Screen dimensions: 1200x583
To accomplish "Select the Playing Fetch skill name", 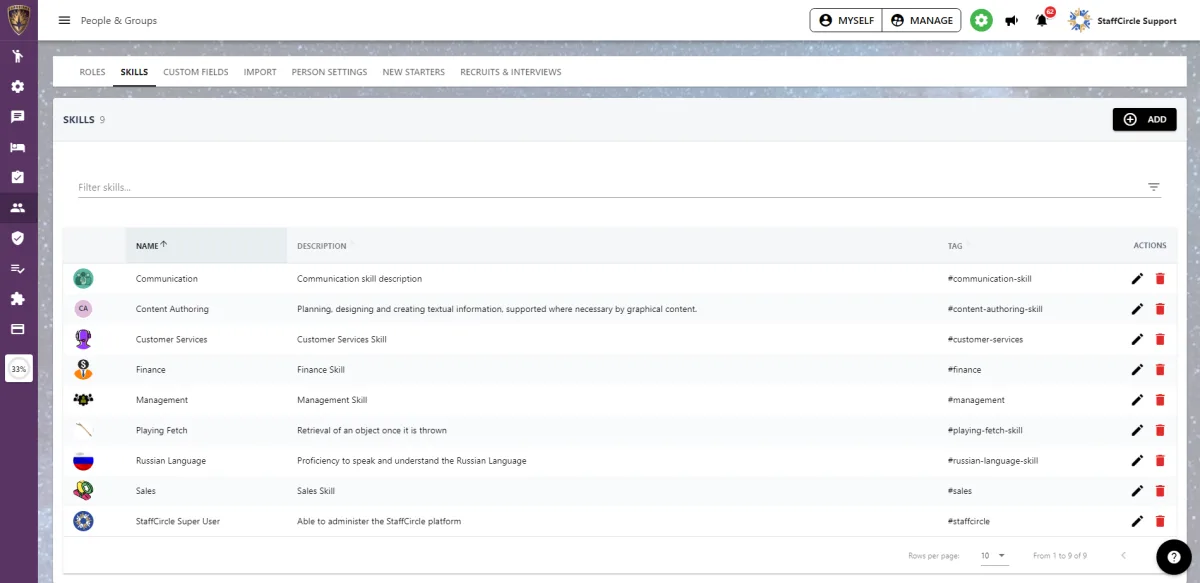I will [162, 430].
